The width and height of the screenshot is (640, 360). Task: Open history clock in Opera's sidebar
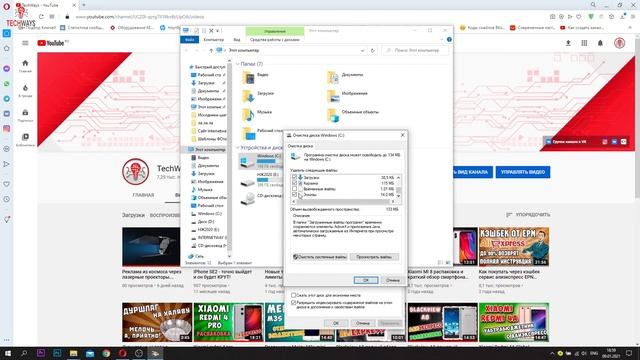(x=7, y=199)
